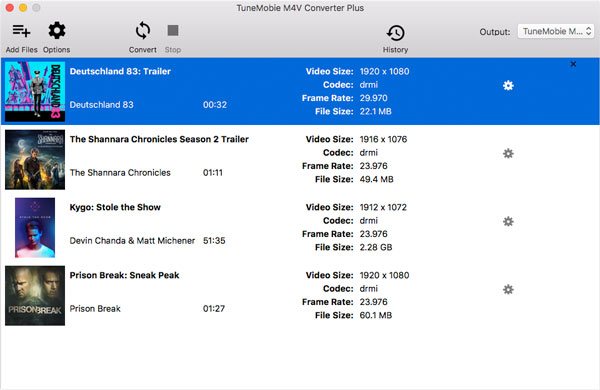This screenshot has width=600, height=390.
Task: Select the Prison Break: Sneak Peak title
Action: click(x=124, y=275)
